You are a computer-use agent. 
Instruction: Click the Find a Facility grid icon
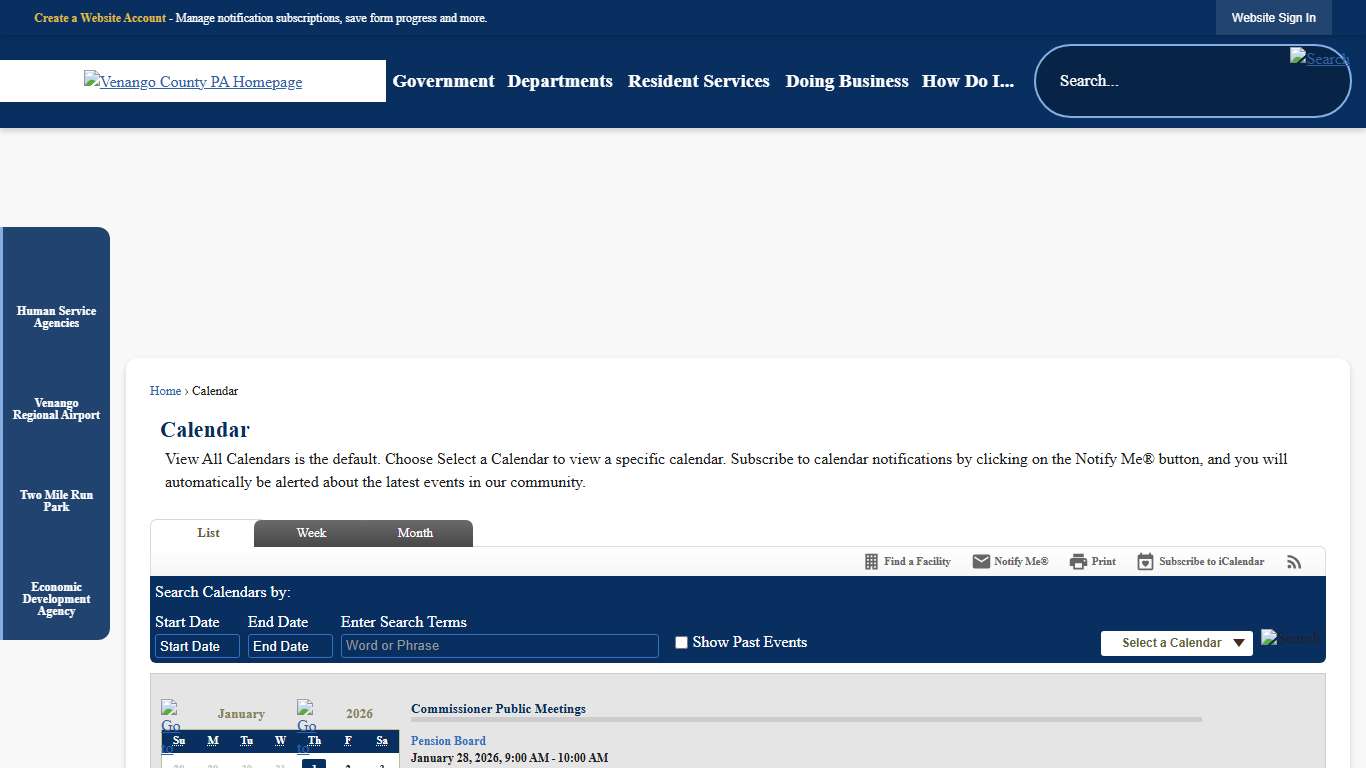point(871,562)
